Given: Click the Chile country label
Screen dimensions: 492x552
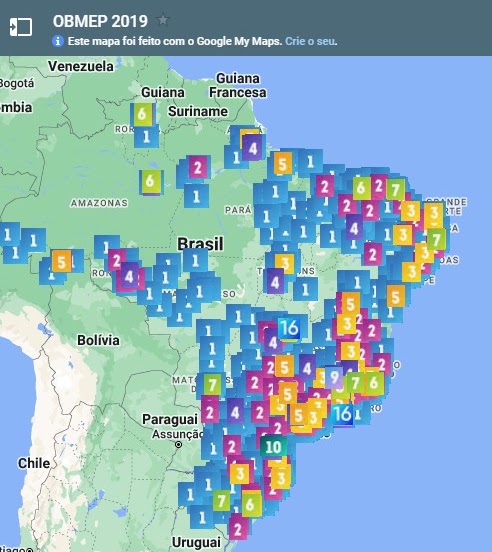Looking at the screenshot, I should pos(34,463).
